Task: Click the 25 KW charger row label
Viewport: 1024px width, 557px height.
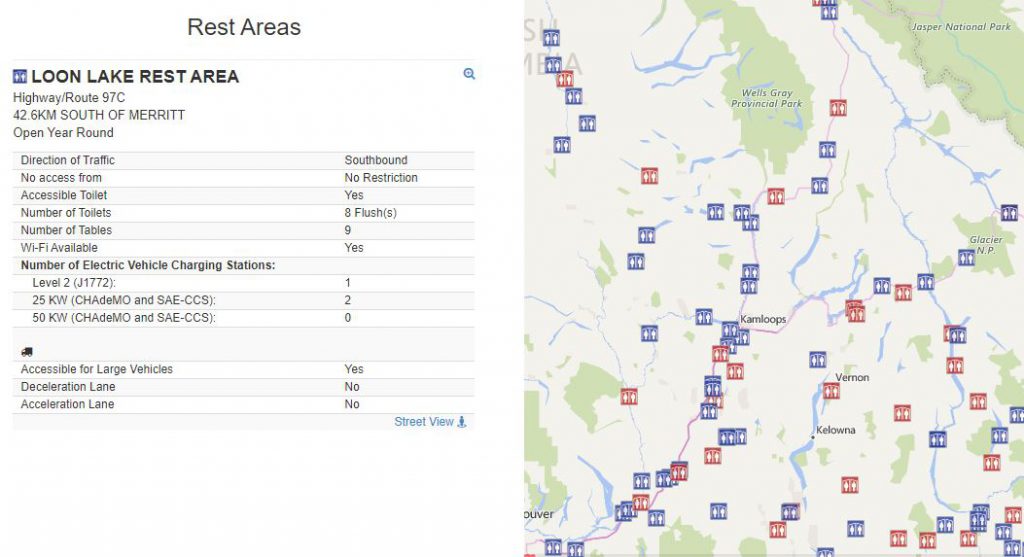Action: (x=124, y=300)
